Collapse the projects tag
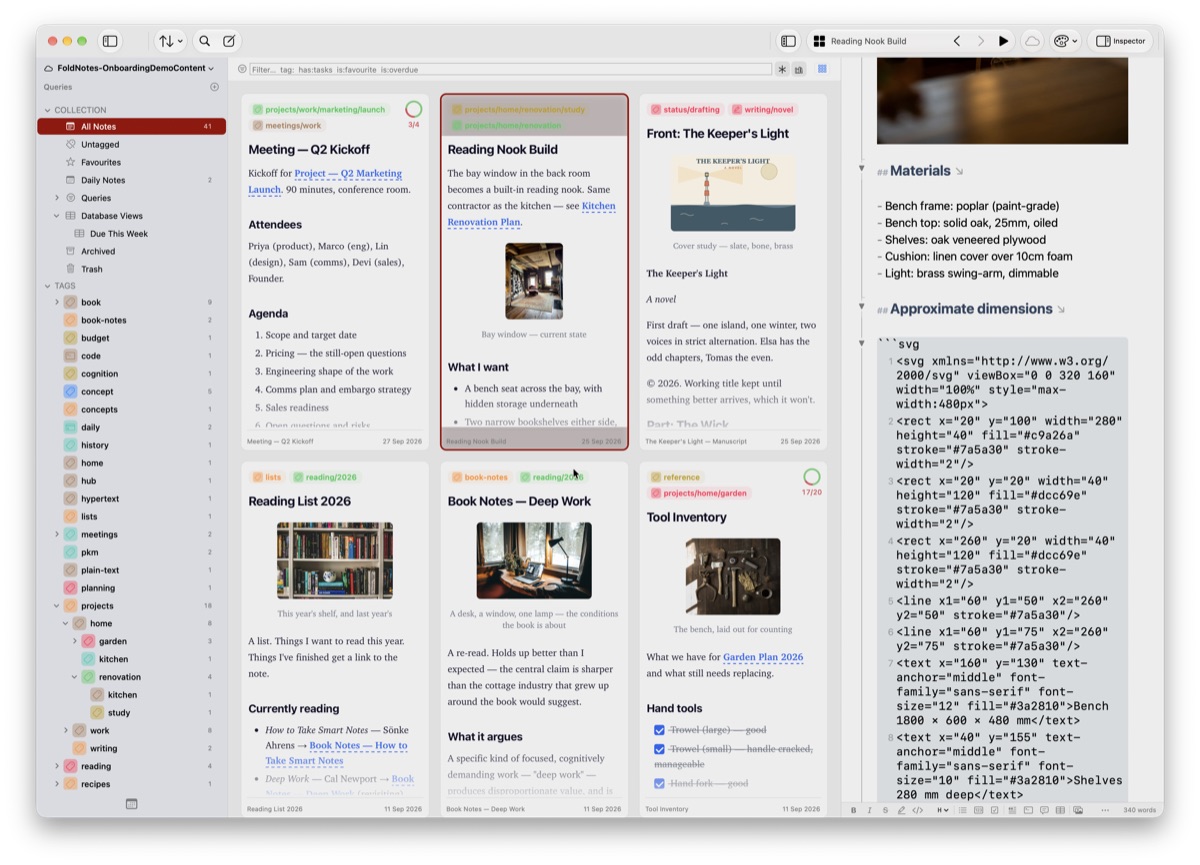The width and height of the screenshot is (1200, 865). point(57,606)
